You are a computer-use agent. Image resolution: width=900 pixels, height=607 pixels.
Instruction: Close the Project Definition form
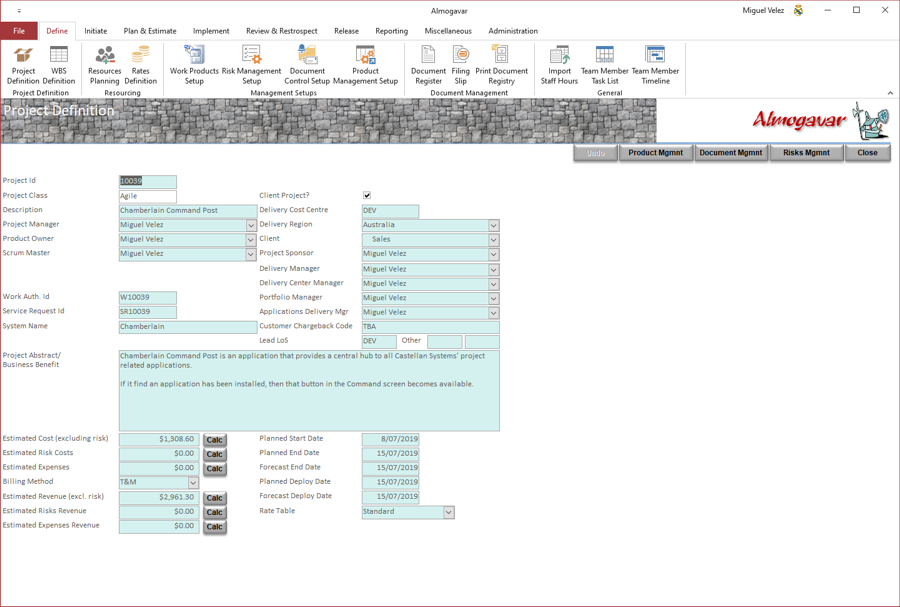pos(867,153)
